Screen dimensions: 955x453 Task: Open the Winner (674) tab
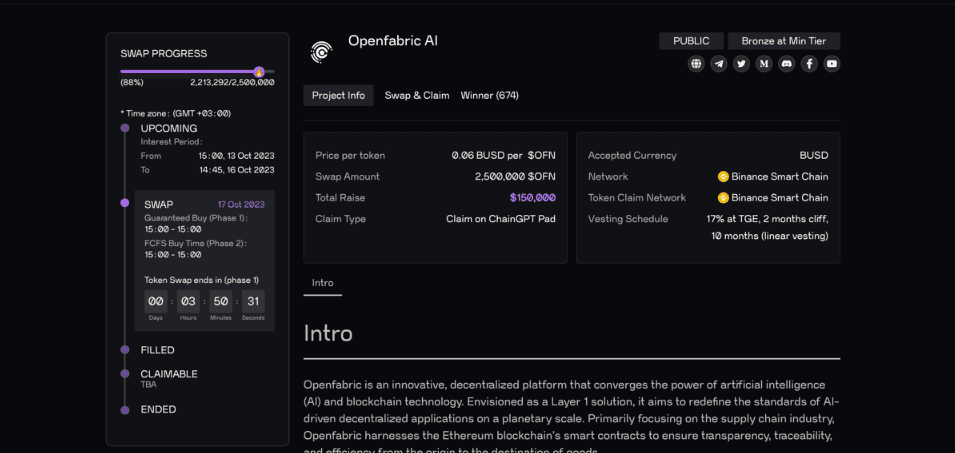pos(490,96)
